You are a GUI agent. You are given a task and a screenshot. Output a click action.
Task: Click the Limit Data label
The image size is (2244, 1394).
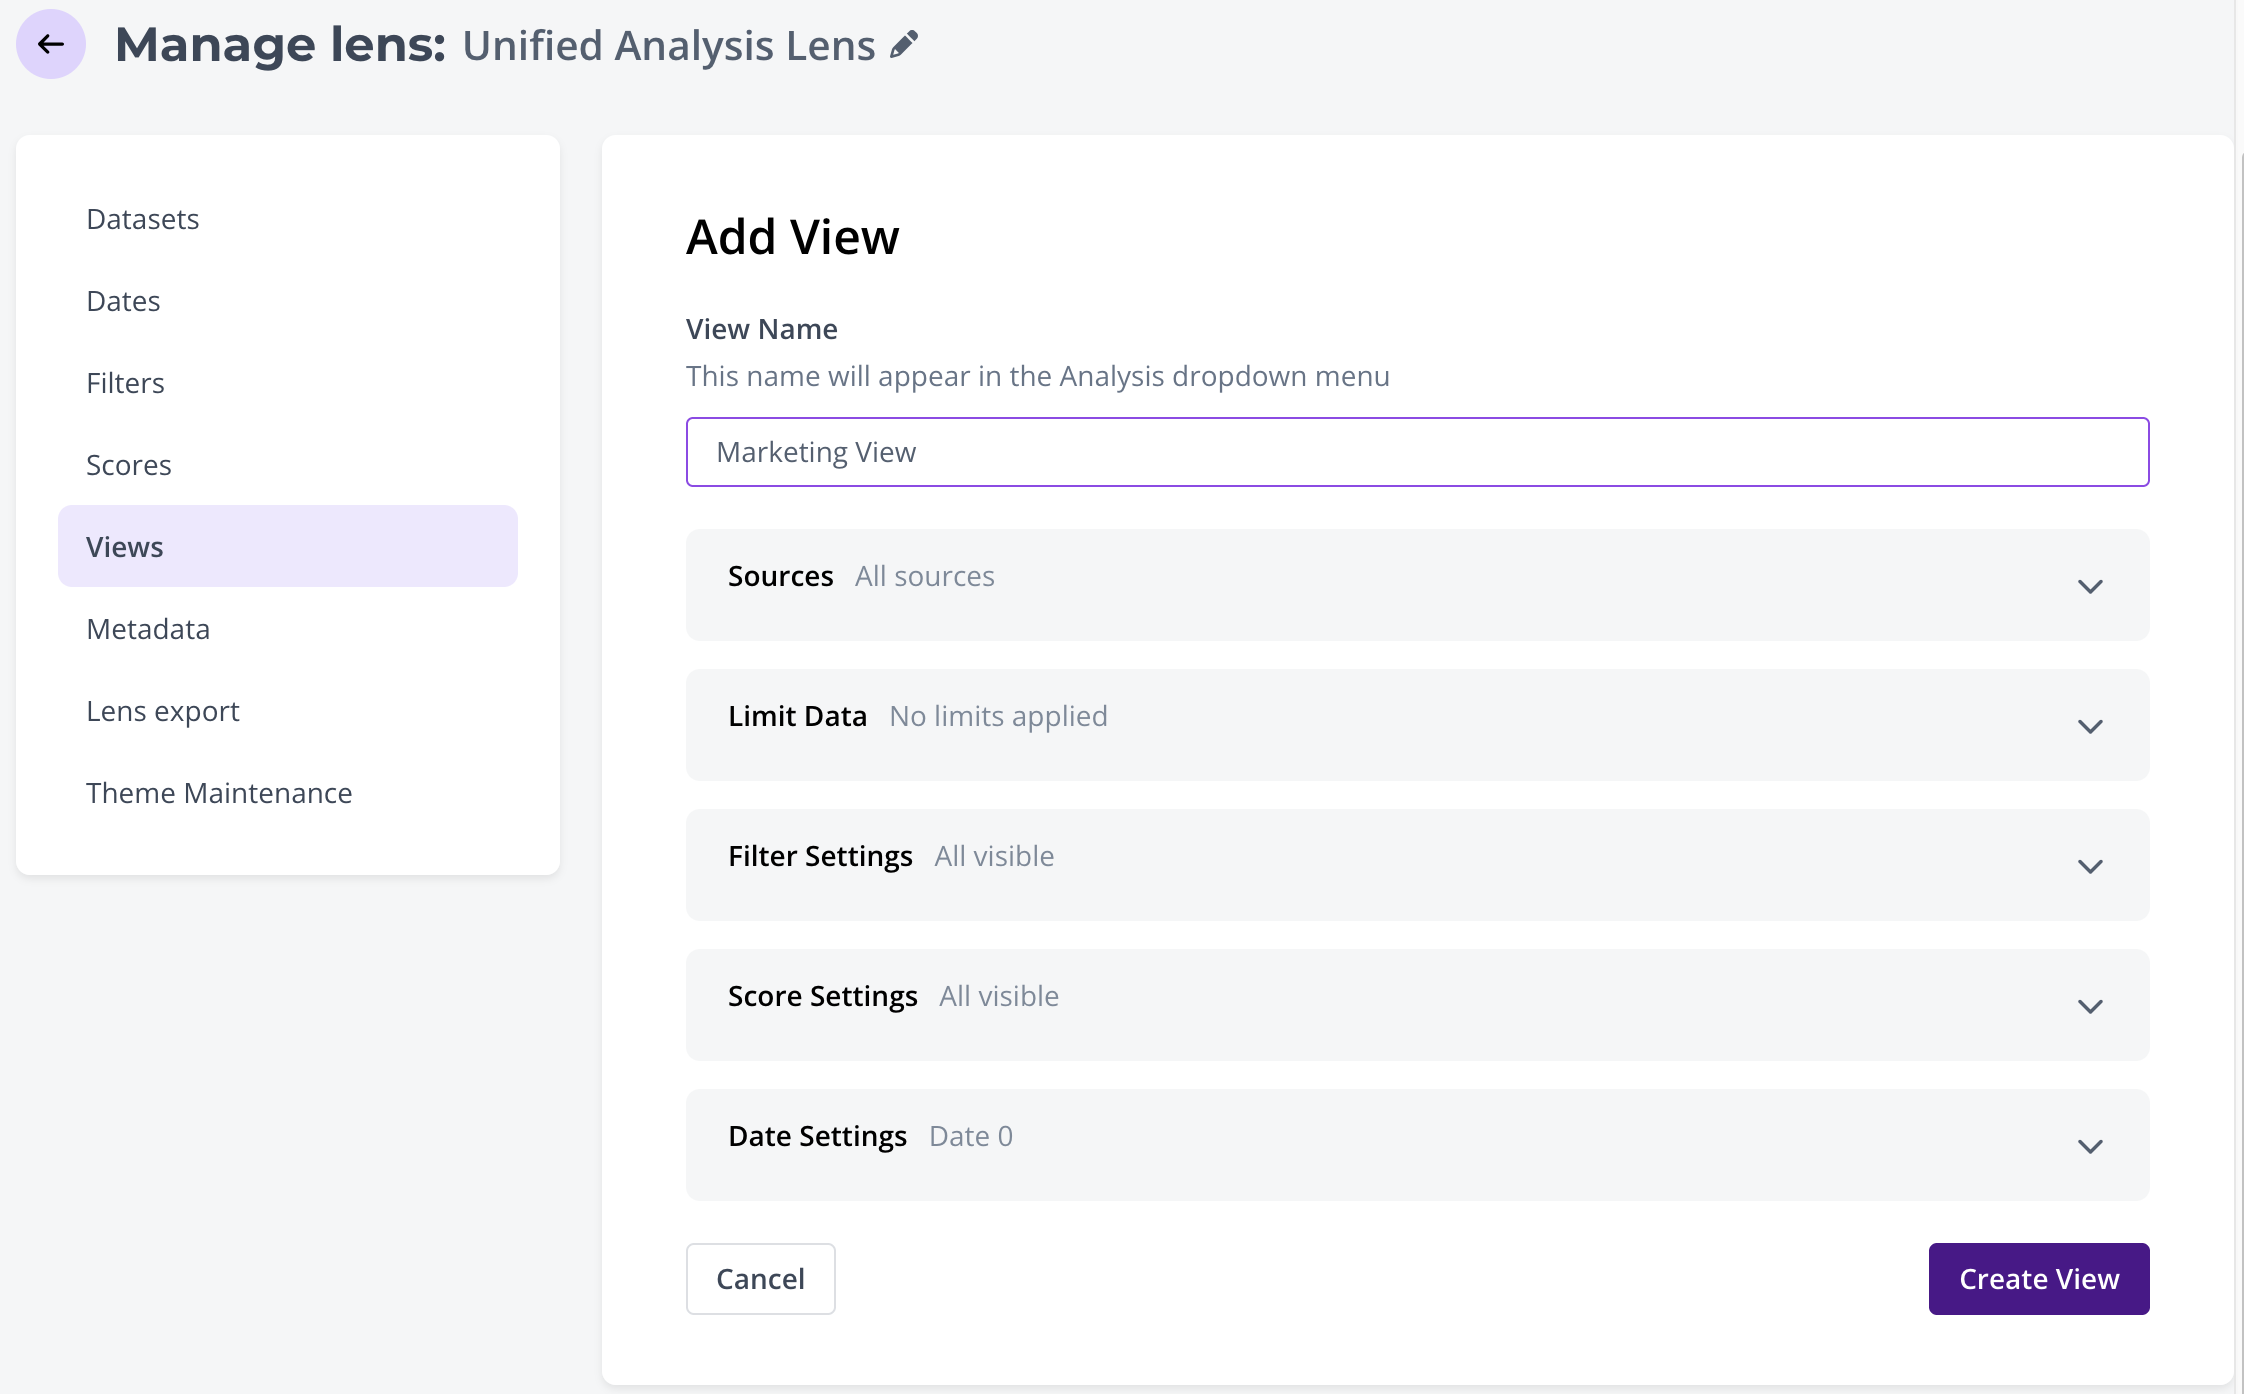click(x=797, y=716)
